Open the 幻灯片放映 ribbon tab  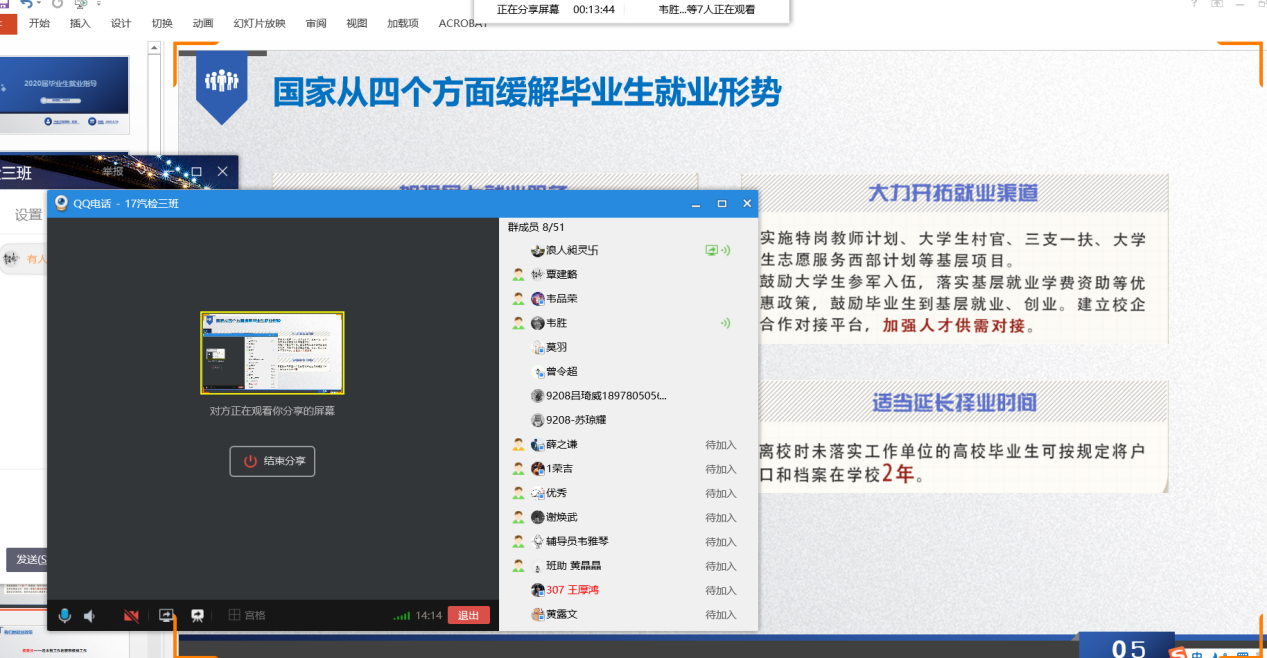259,23
